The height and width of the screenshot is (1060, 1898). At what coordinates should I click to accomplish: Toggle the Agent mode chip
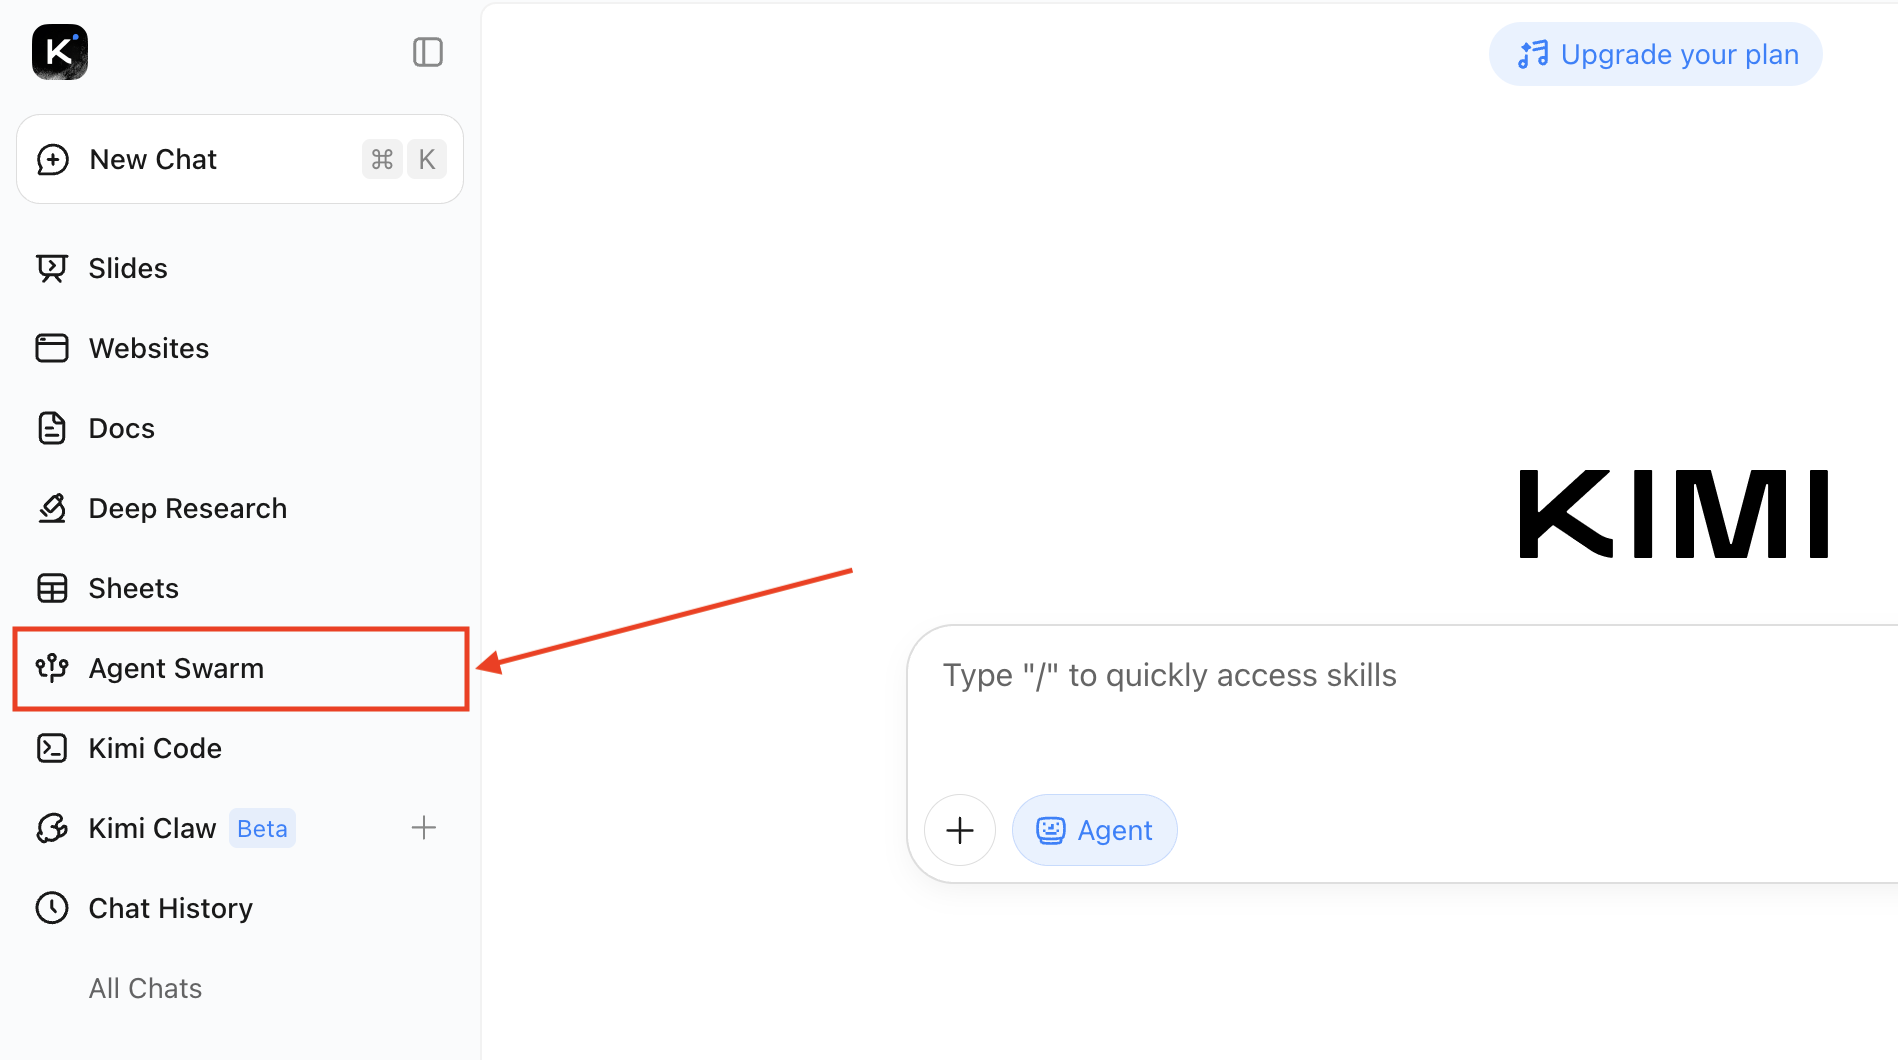[x=1095, y=830]
